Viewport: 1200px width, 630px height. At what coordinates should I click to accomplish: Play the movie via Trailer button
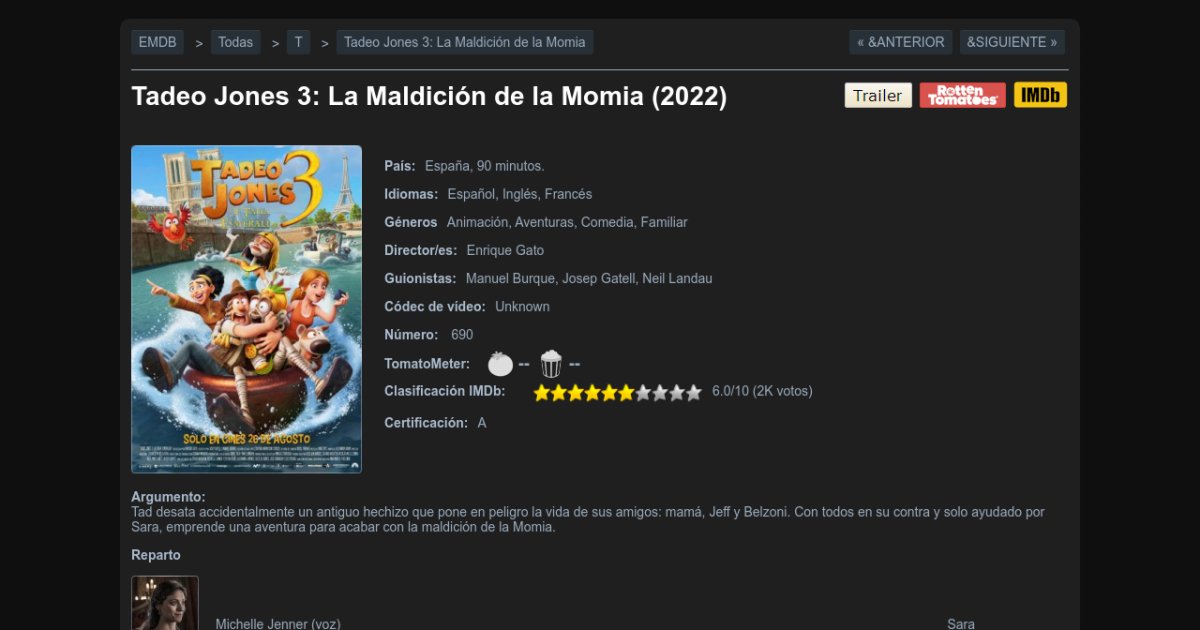tap(878, 95)
